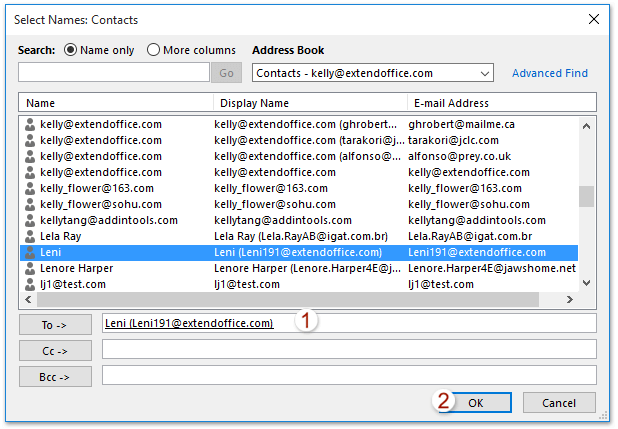The height and width of the screenshot is (429, 618).
Task: Sort by E-mail Address column header
Action: point(500,103)
